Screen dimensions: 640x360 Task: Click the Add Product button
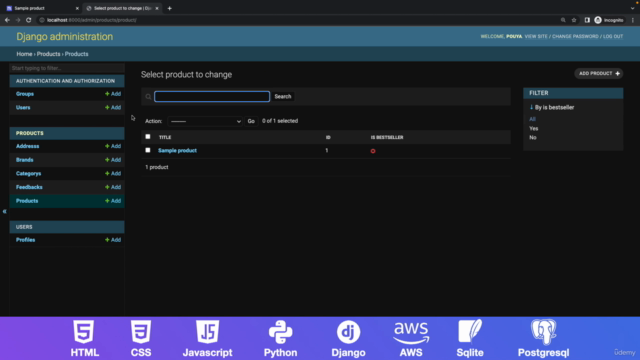599,73
